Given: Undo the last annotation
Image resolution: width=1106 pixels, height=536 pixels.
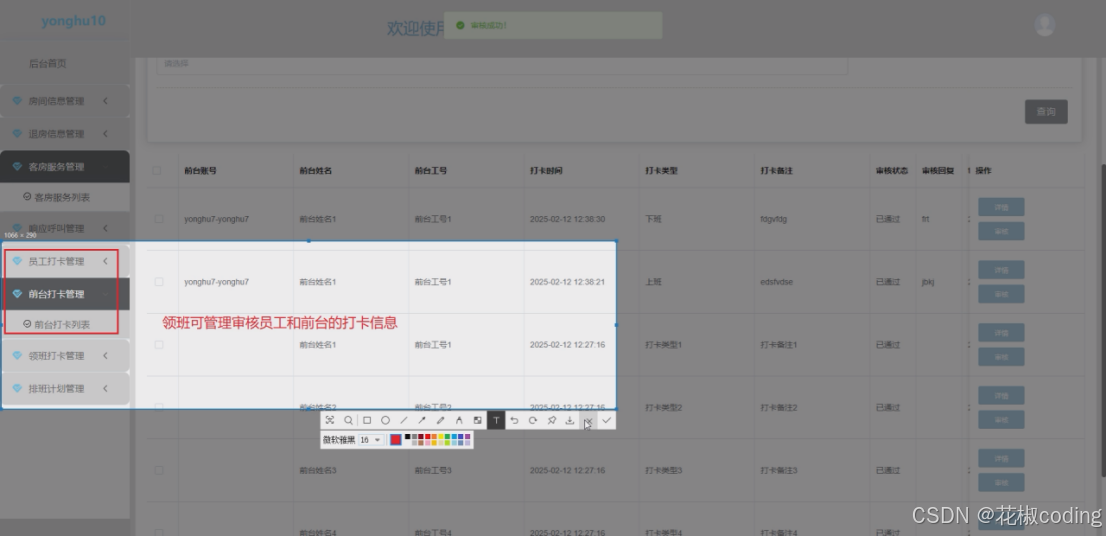Looking at the screenshot, I should pos(514,420).
